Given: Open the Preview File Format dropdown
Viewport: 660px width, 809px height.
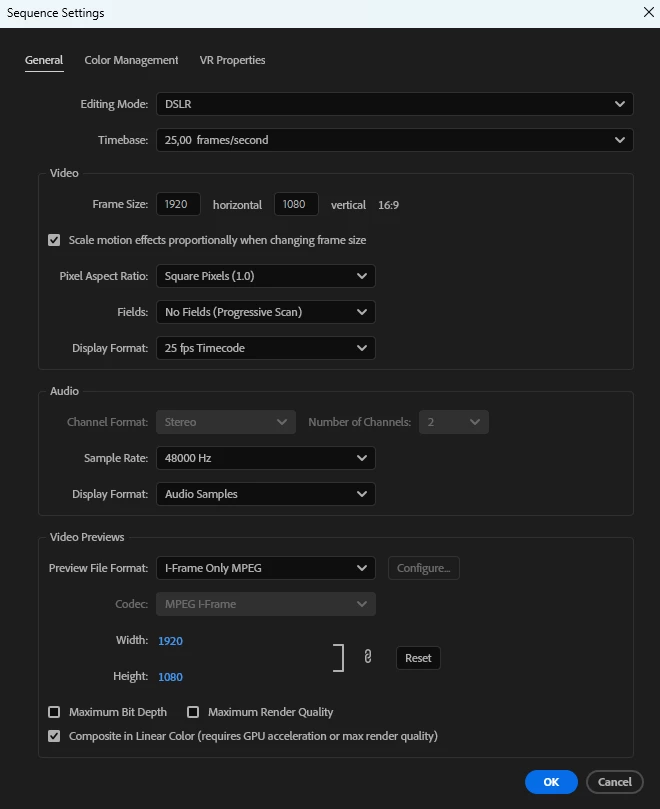Looking at the screenshot, I should 266,568.
